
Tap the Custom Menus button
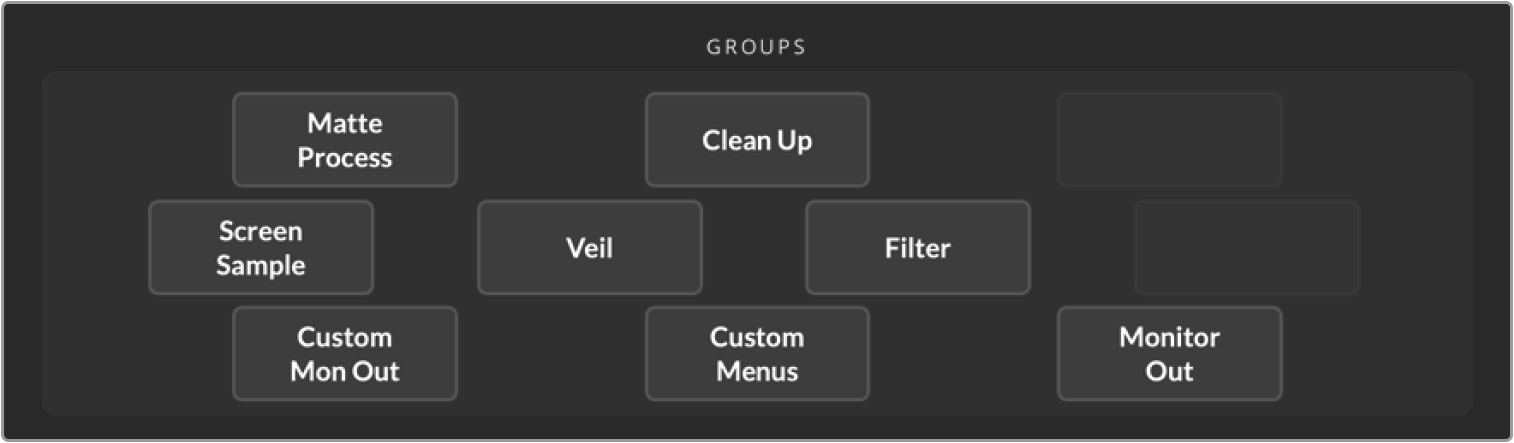[757, 354]
